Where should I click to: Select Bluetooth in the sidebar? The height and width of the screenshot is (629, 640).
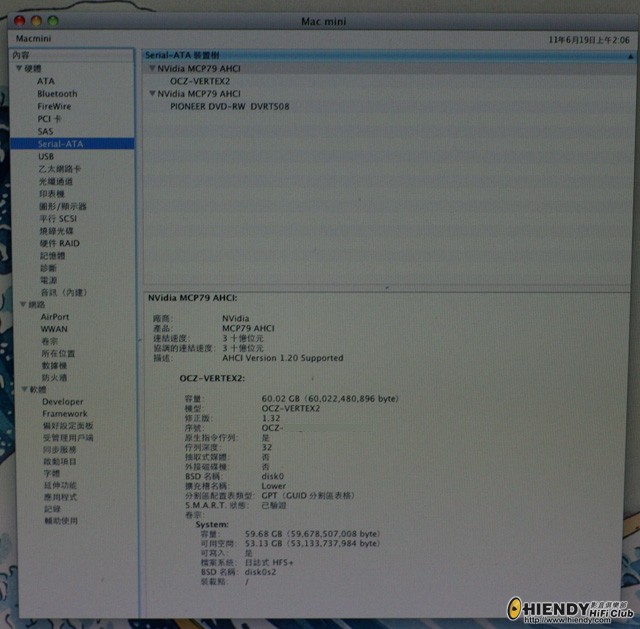[57, 94]
